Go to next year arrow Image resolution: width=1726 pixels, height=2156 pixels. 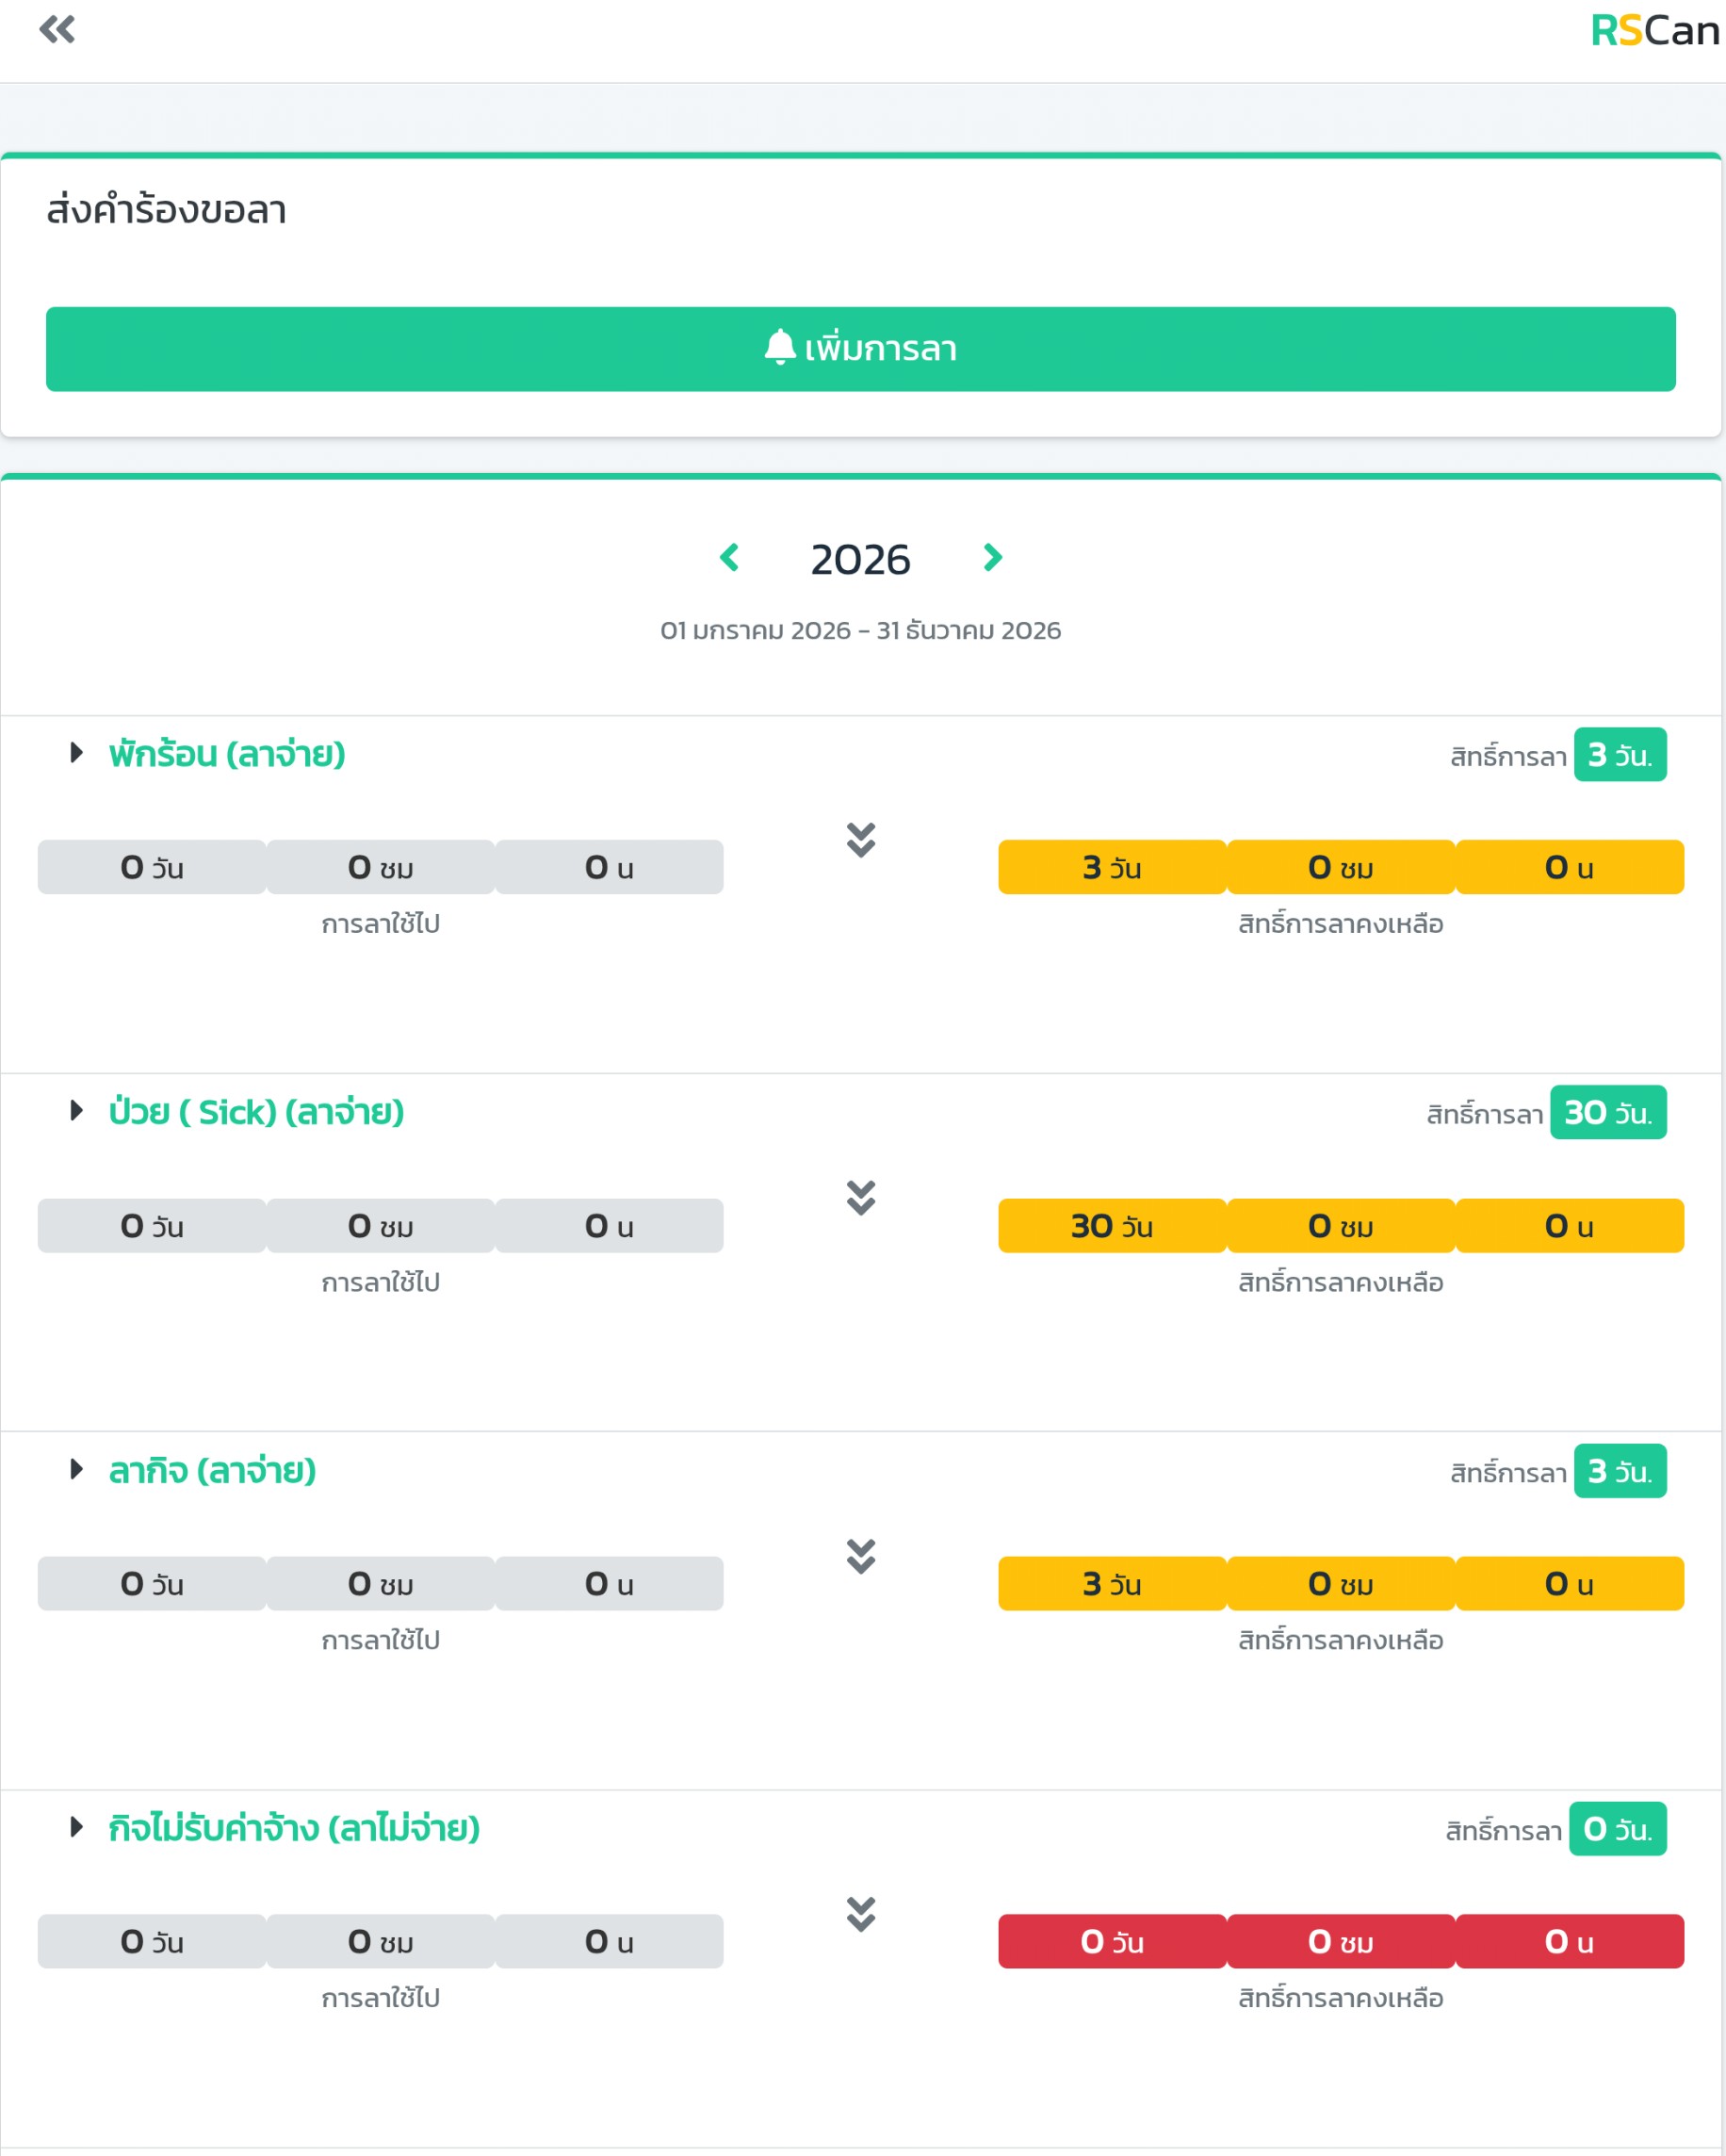[x=992, y=557]
